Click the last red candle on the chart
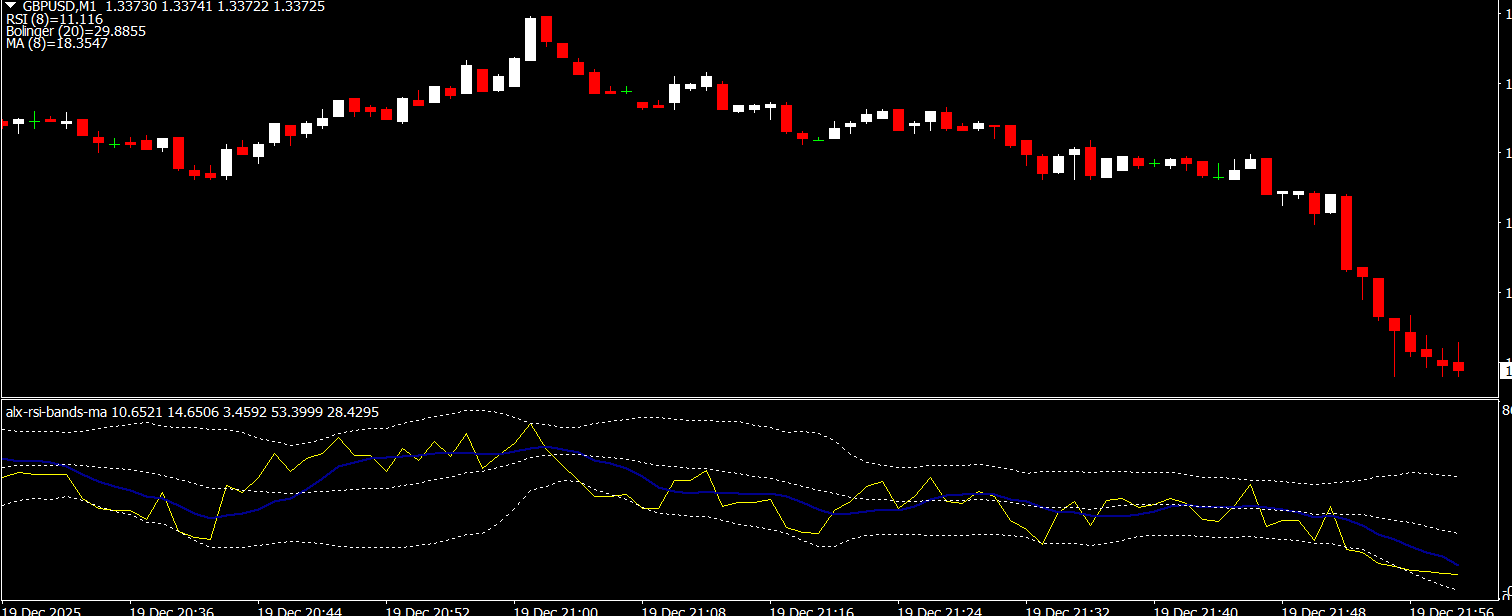This screenshot has width=1512, height=616. 1458,367
